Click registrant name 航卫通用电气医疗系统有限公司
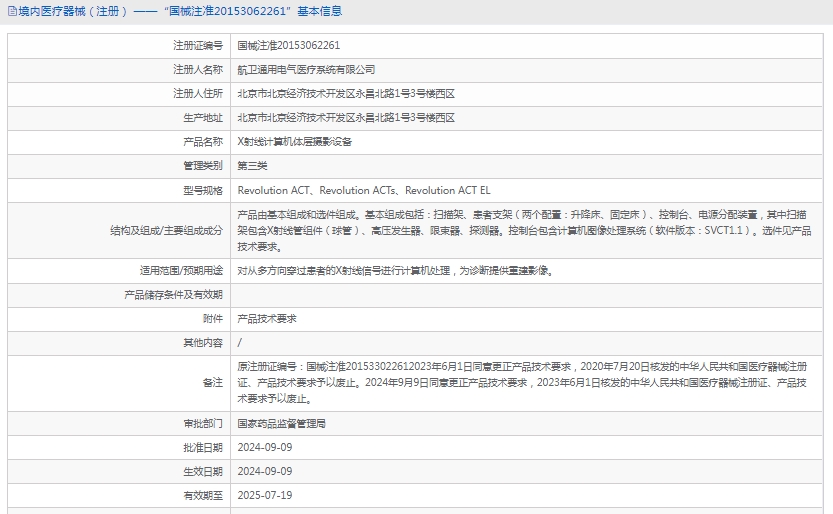 (306, 70)
